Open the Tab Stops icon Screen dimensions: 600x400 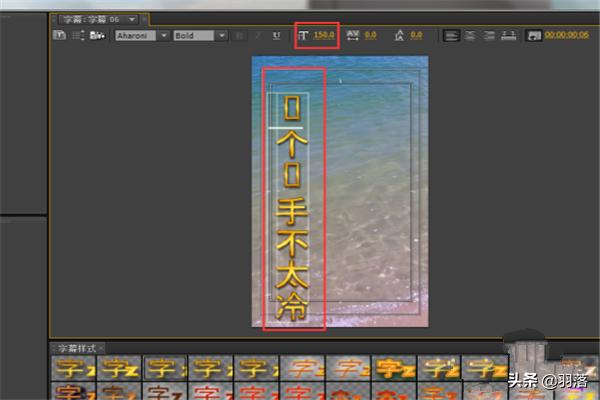coord(509,36)
